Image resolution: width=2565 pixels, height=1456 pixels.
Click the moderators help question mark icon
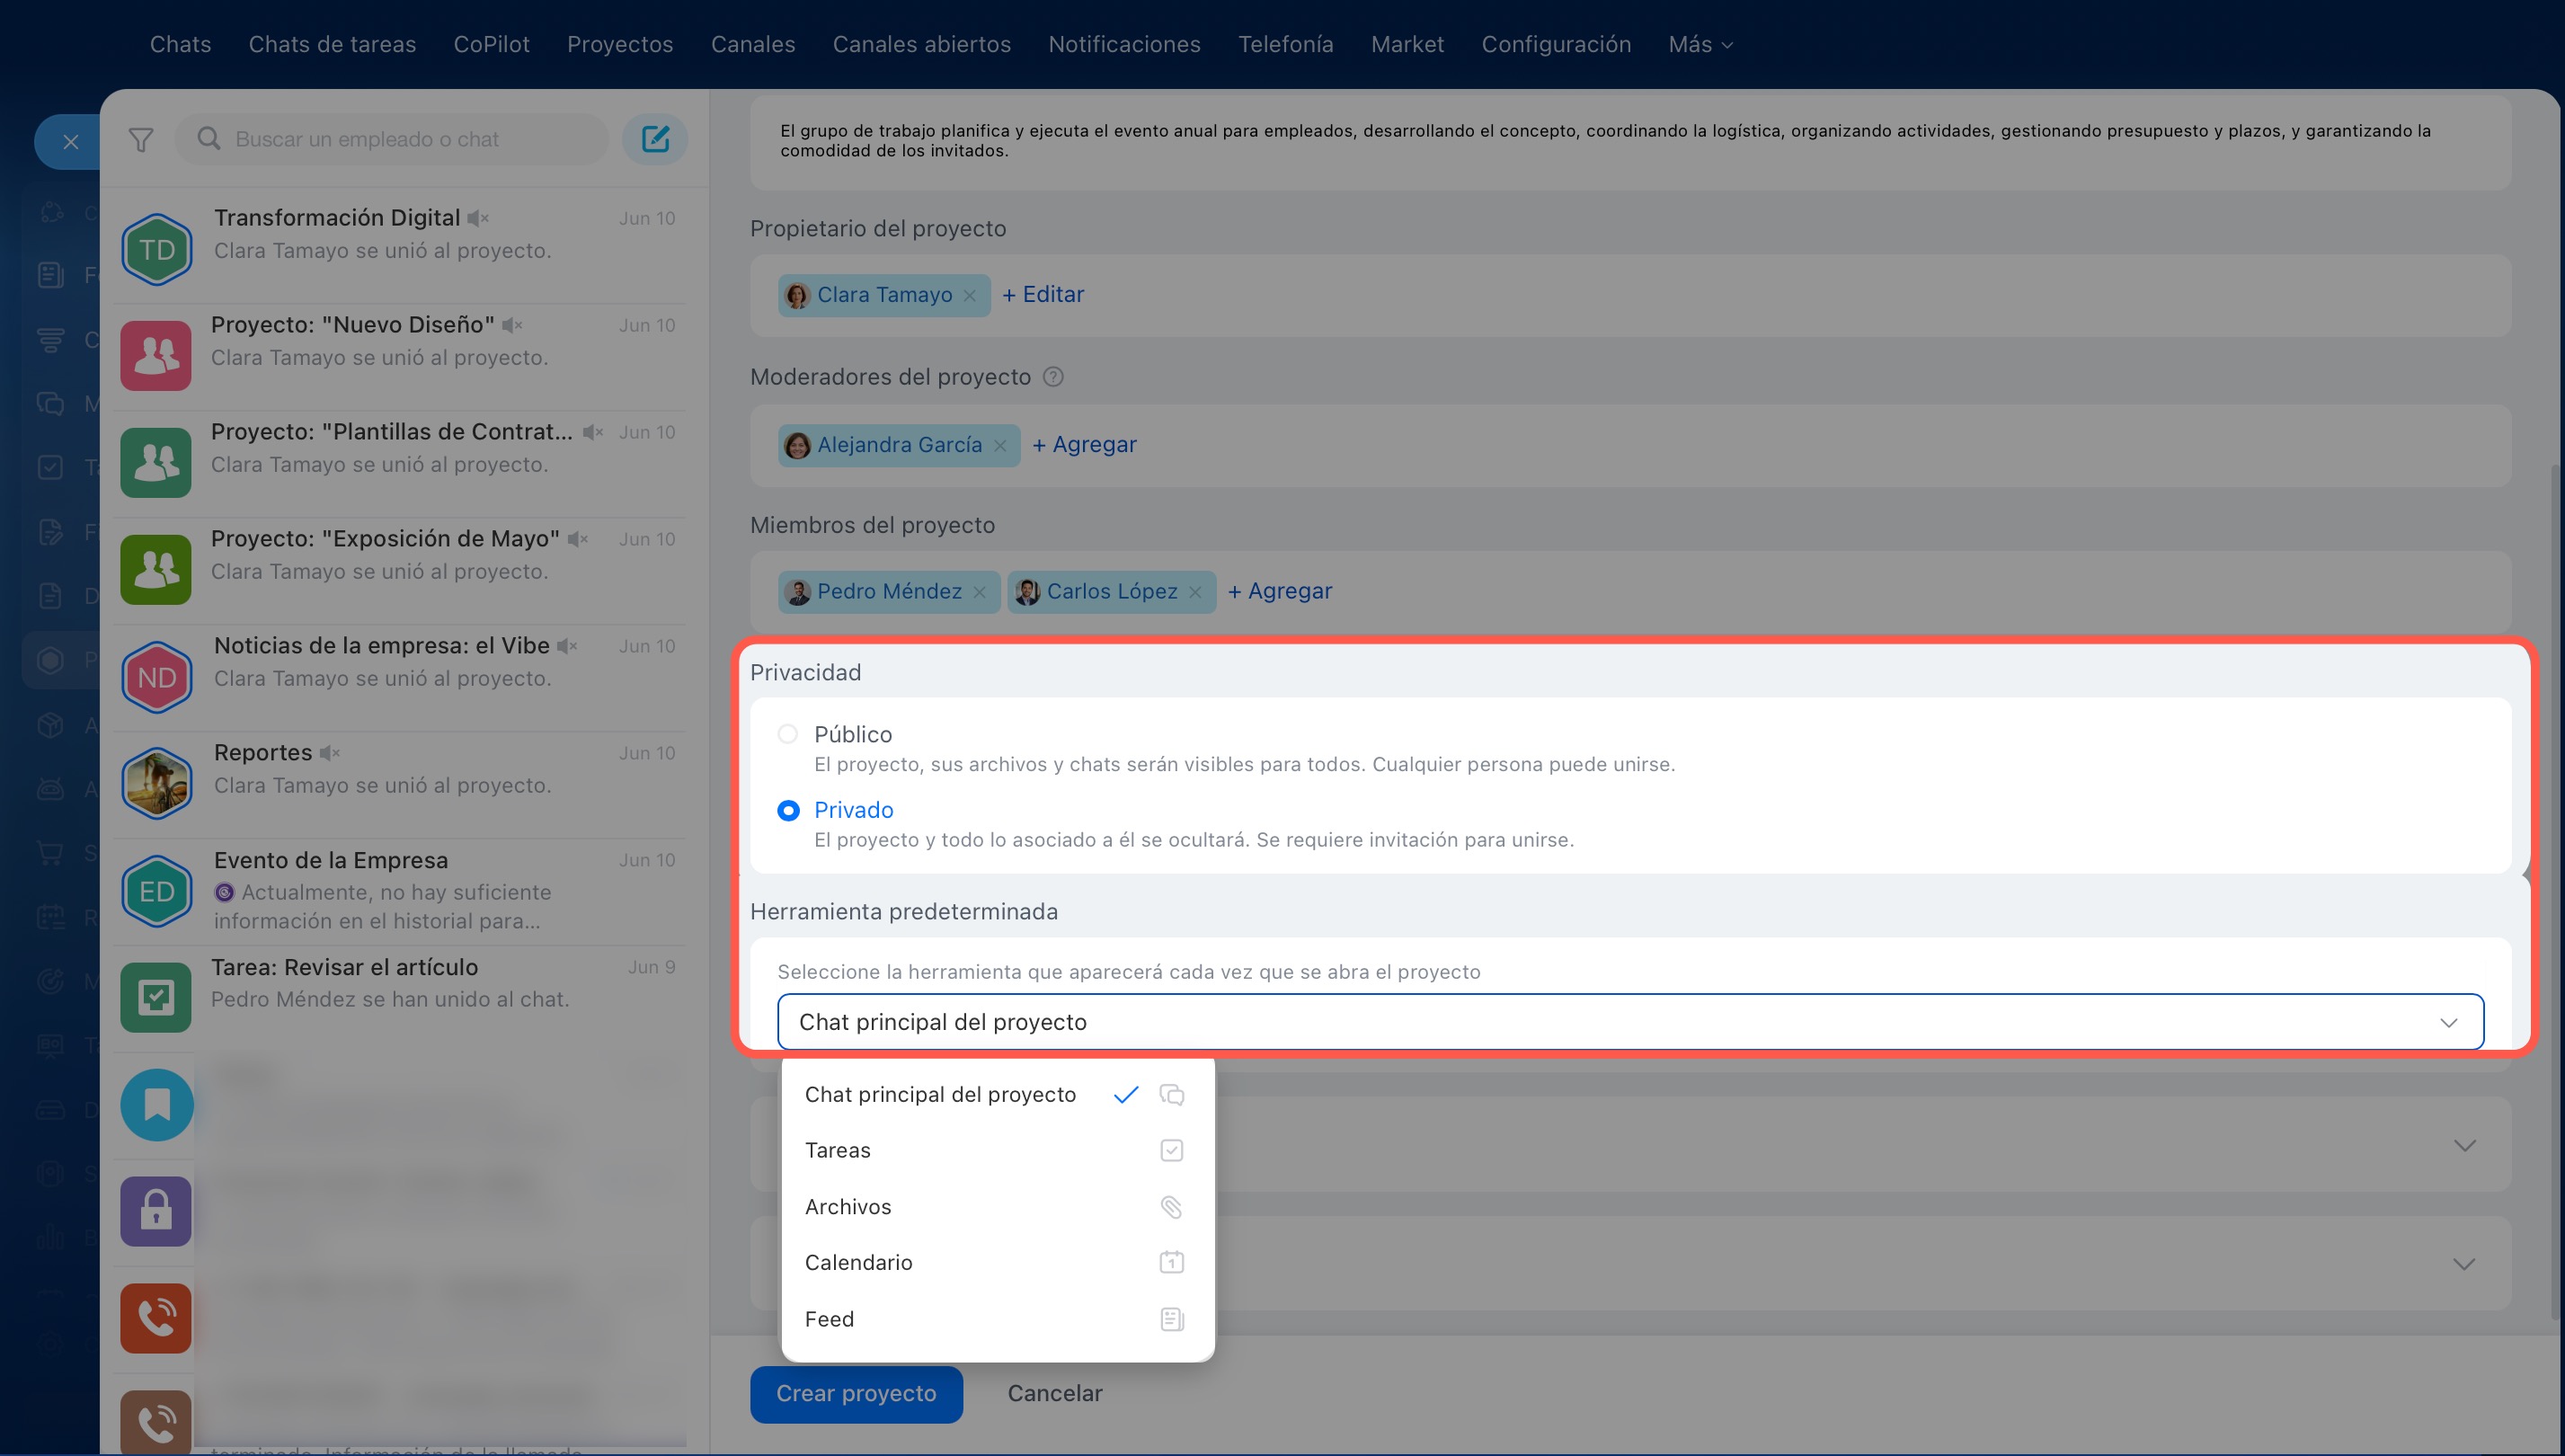(x=1053, y=377)
